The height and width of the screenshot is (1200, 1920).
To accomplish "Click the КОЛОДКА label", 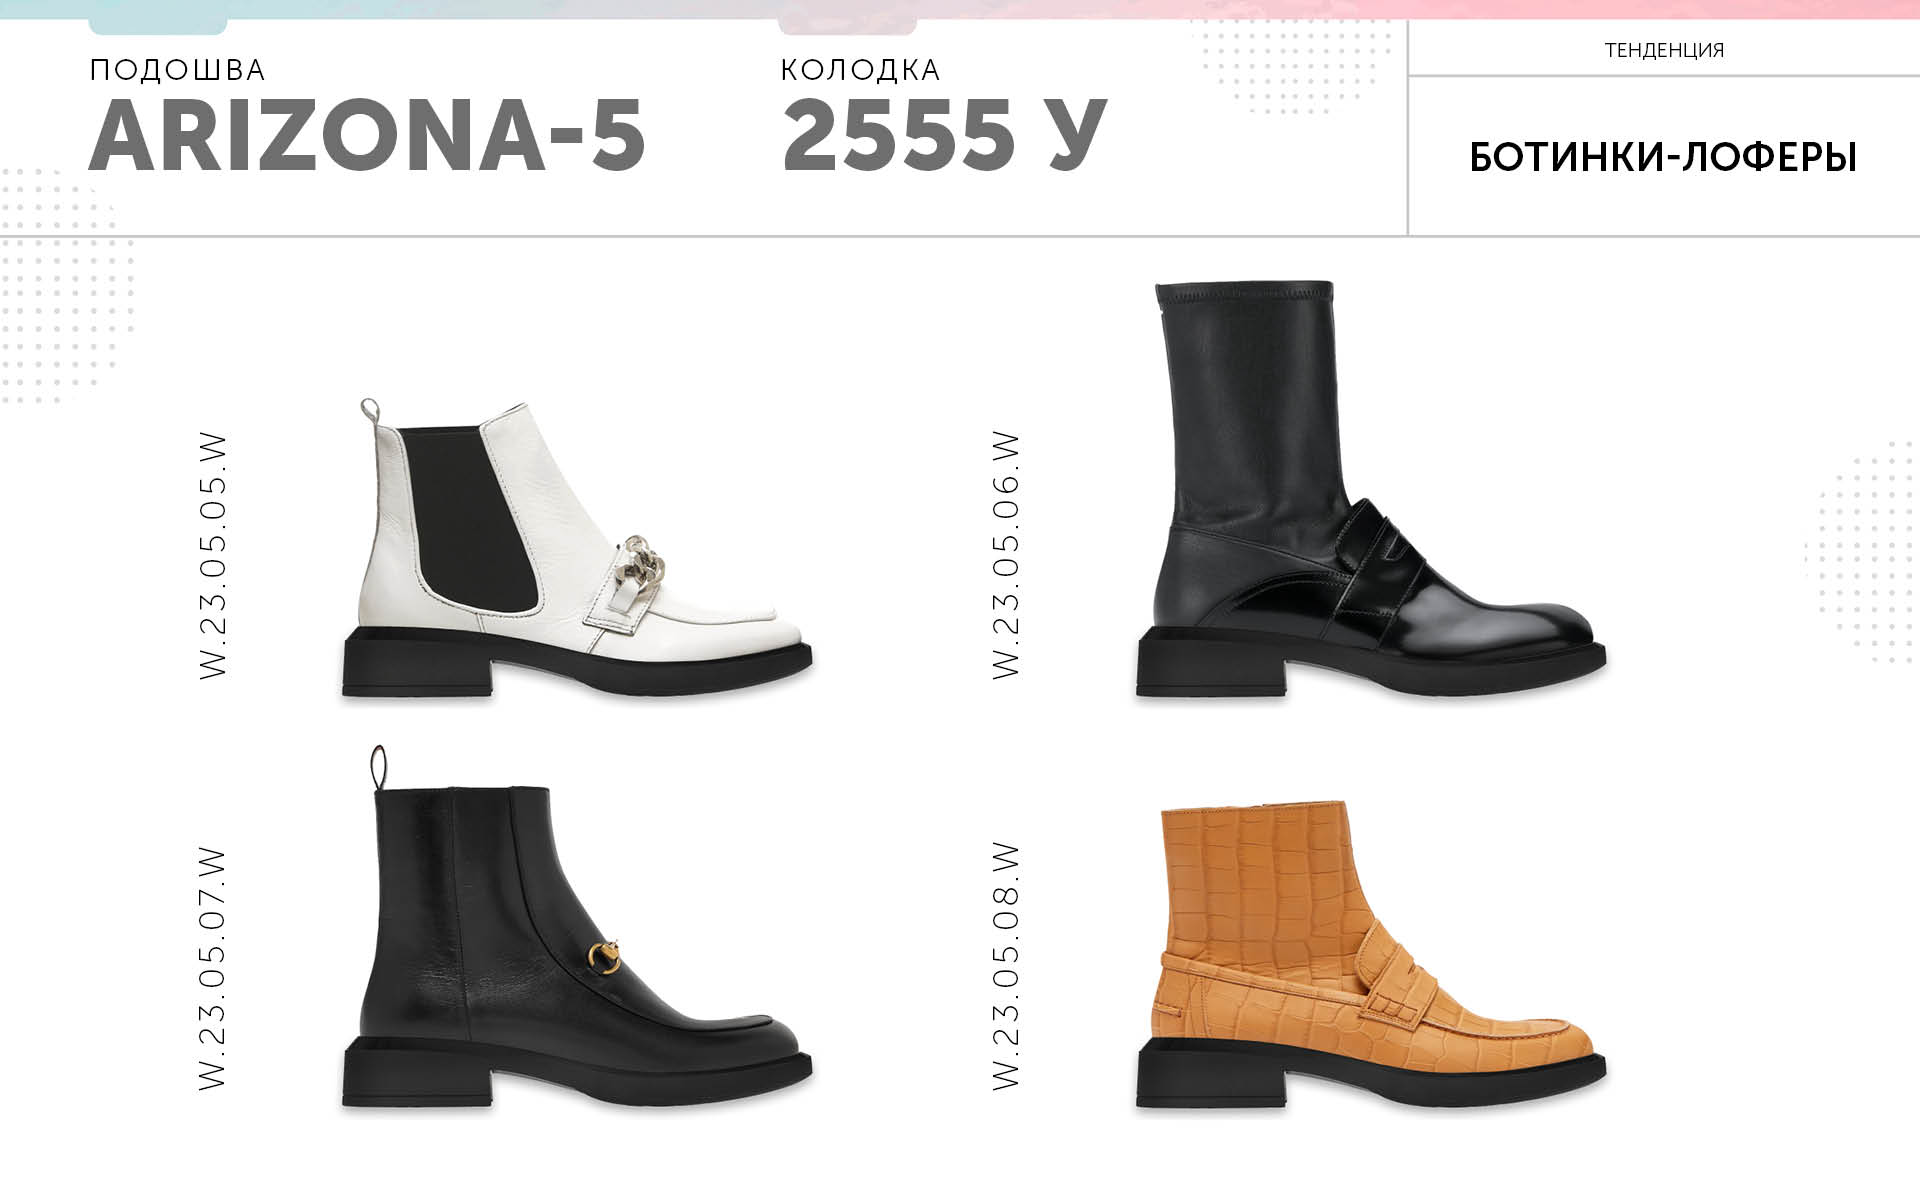I will point(860,70).
